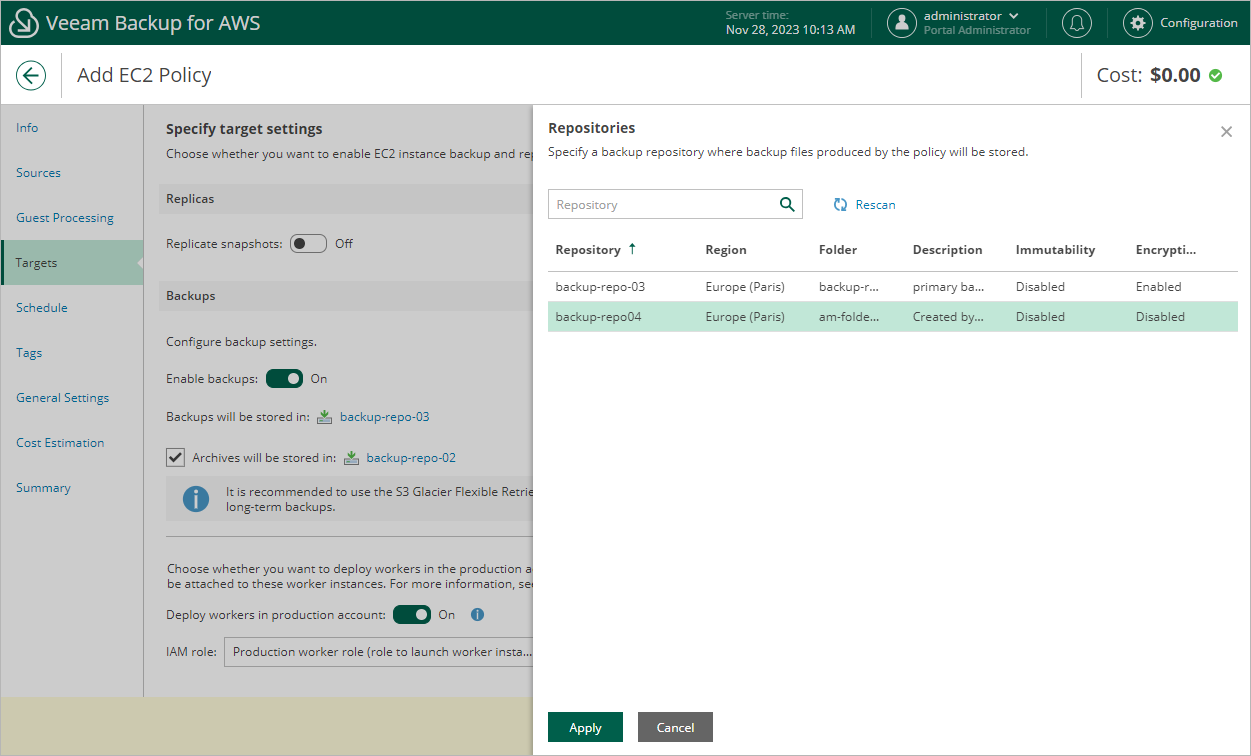
Task: Click the Disabled encryption cell for backup-repo04
Action: [x=1160, y=317]
